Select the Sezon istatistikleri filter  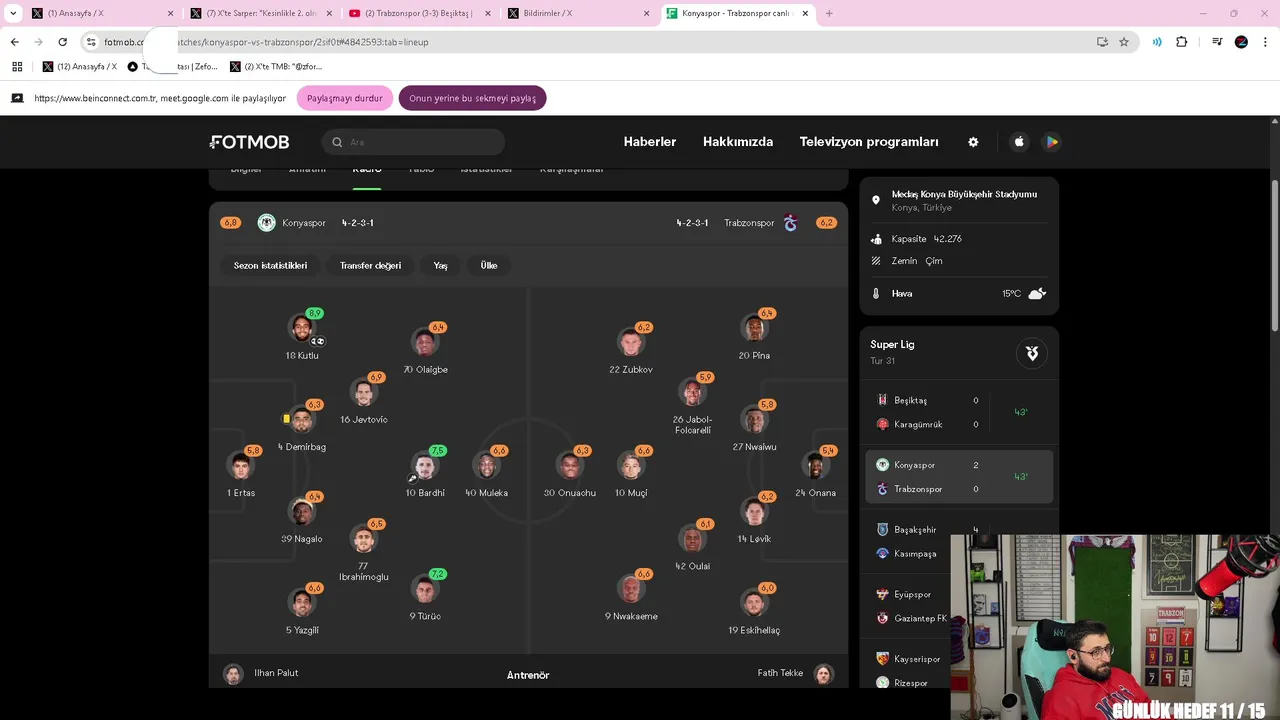pos(270,265)
